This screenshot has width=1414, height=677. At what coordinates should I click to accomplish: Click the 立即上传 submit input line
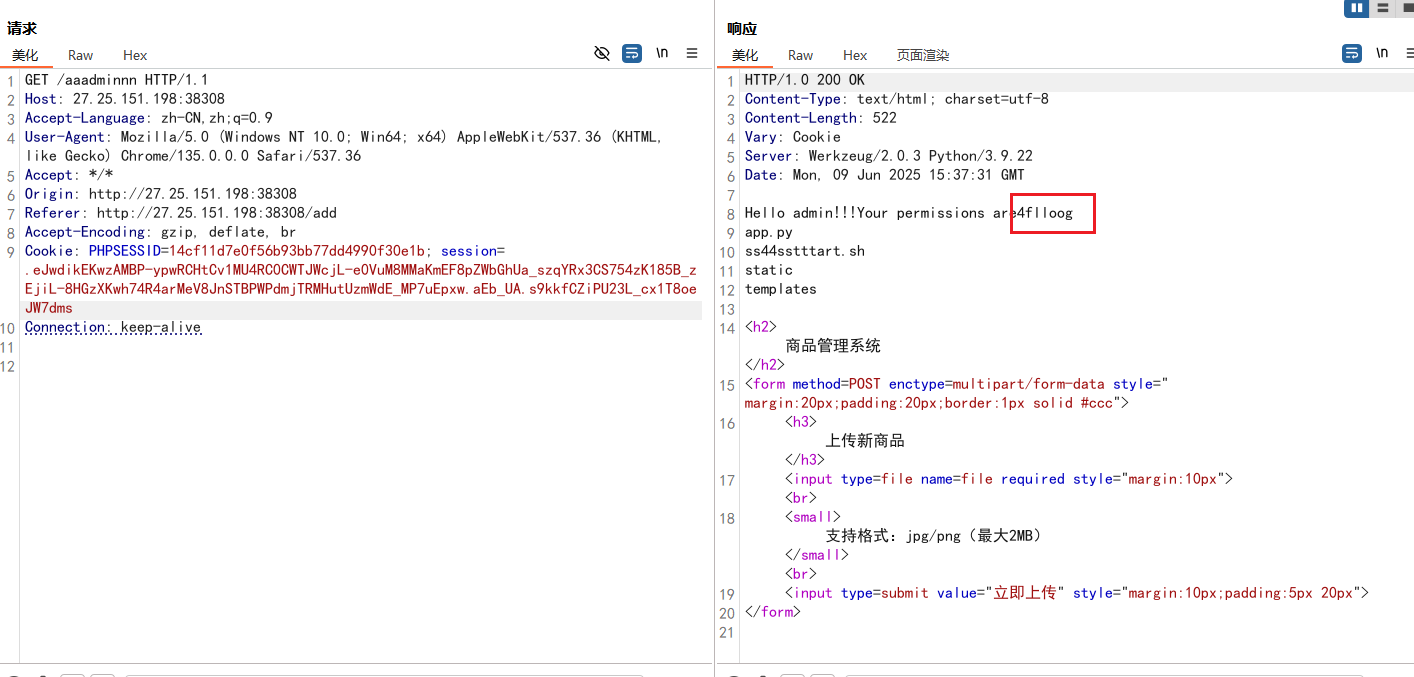[1077, 593]
